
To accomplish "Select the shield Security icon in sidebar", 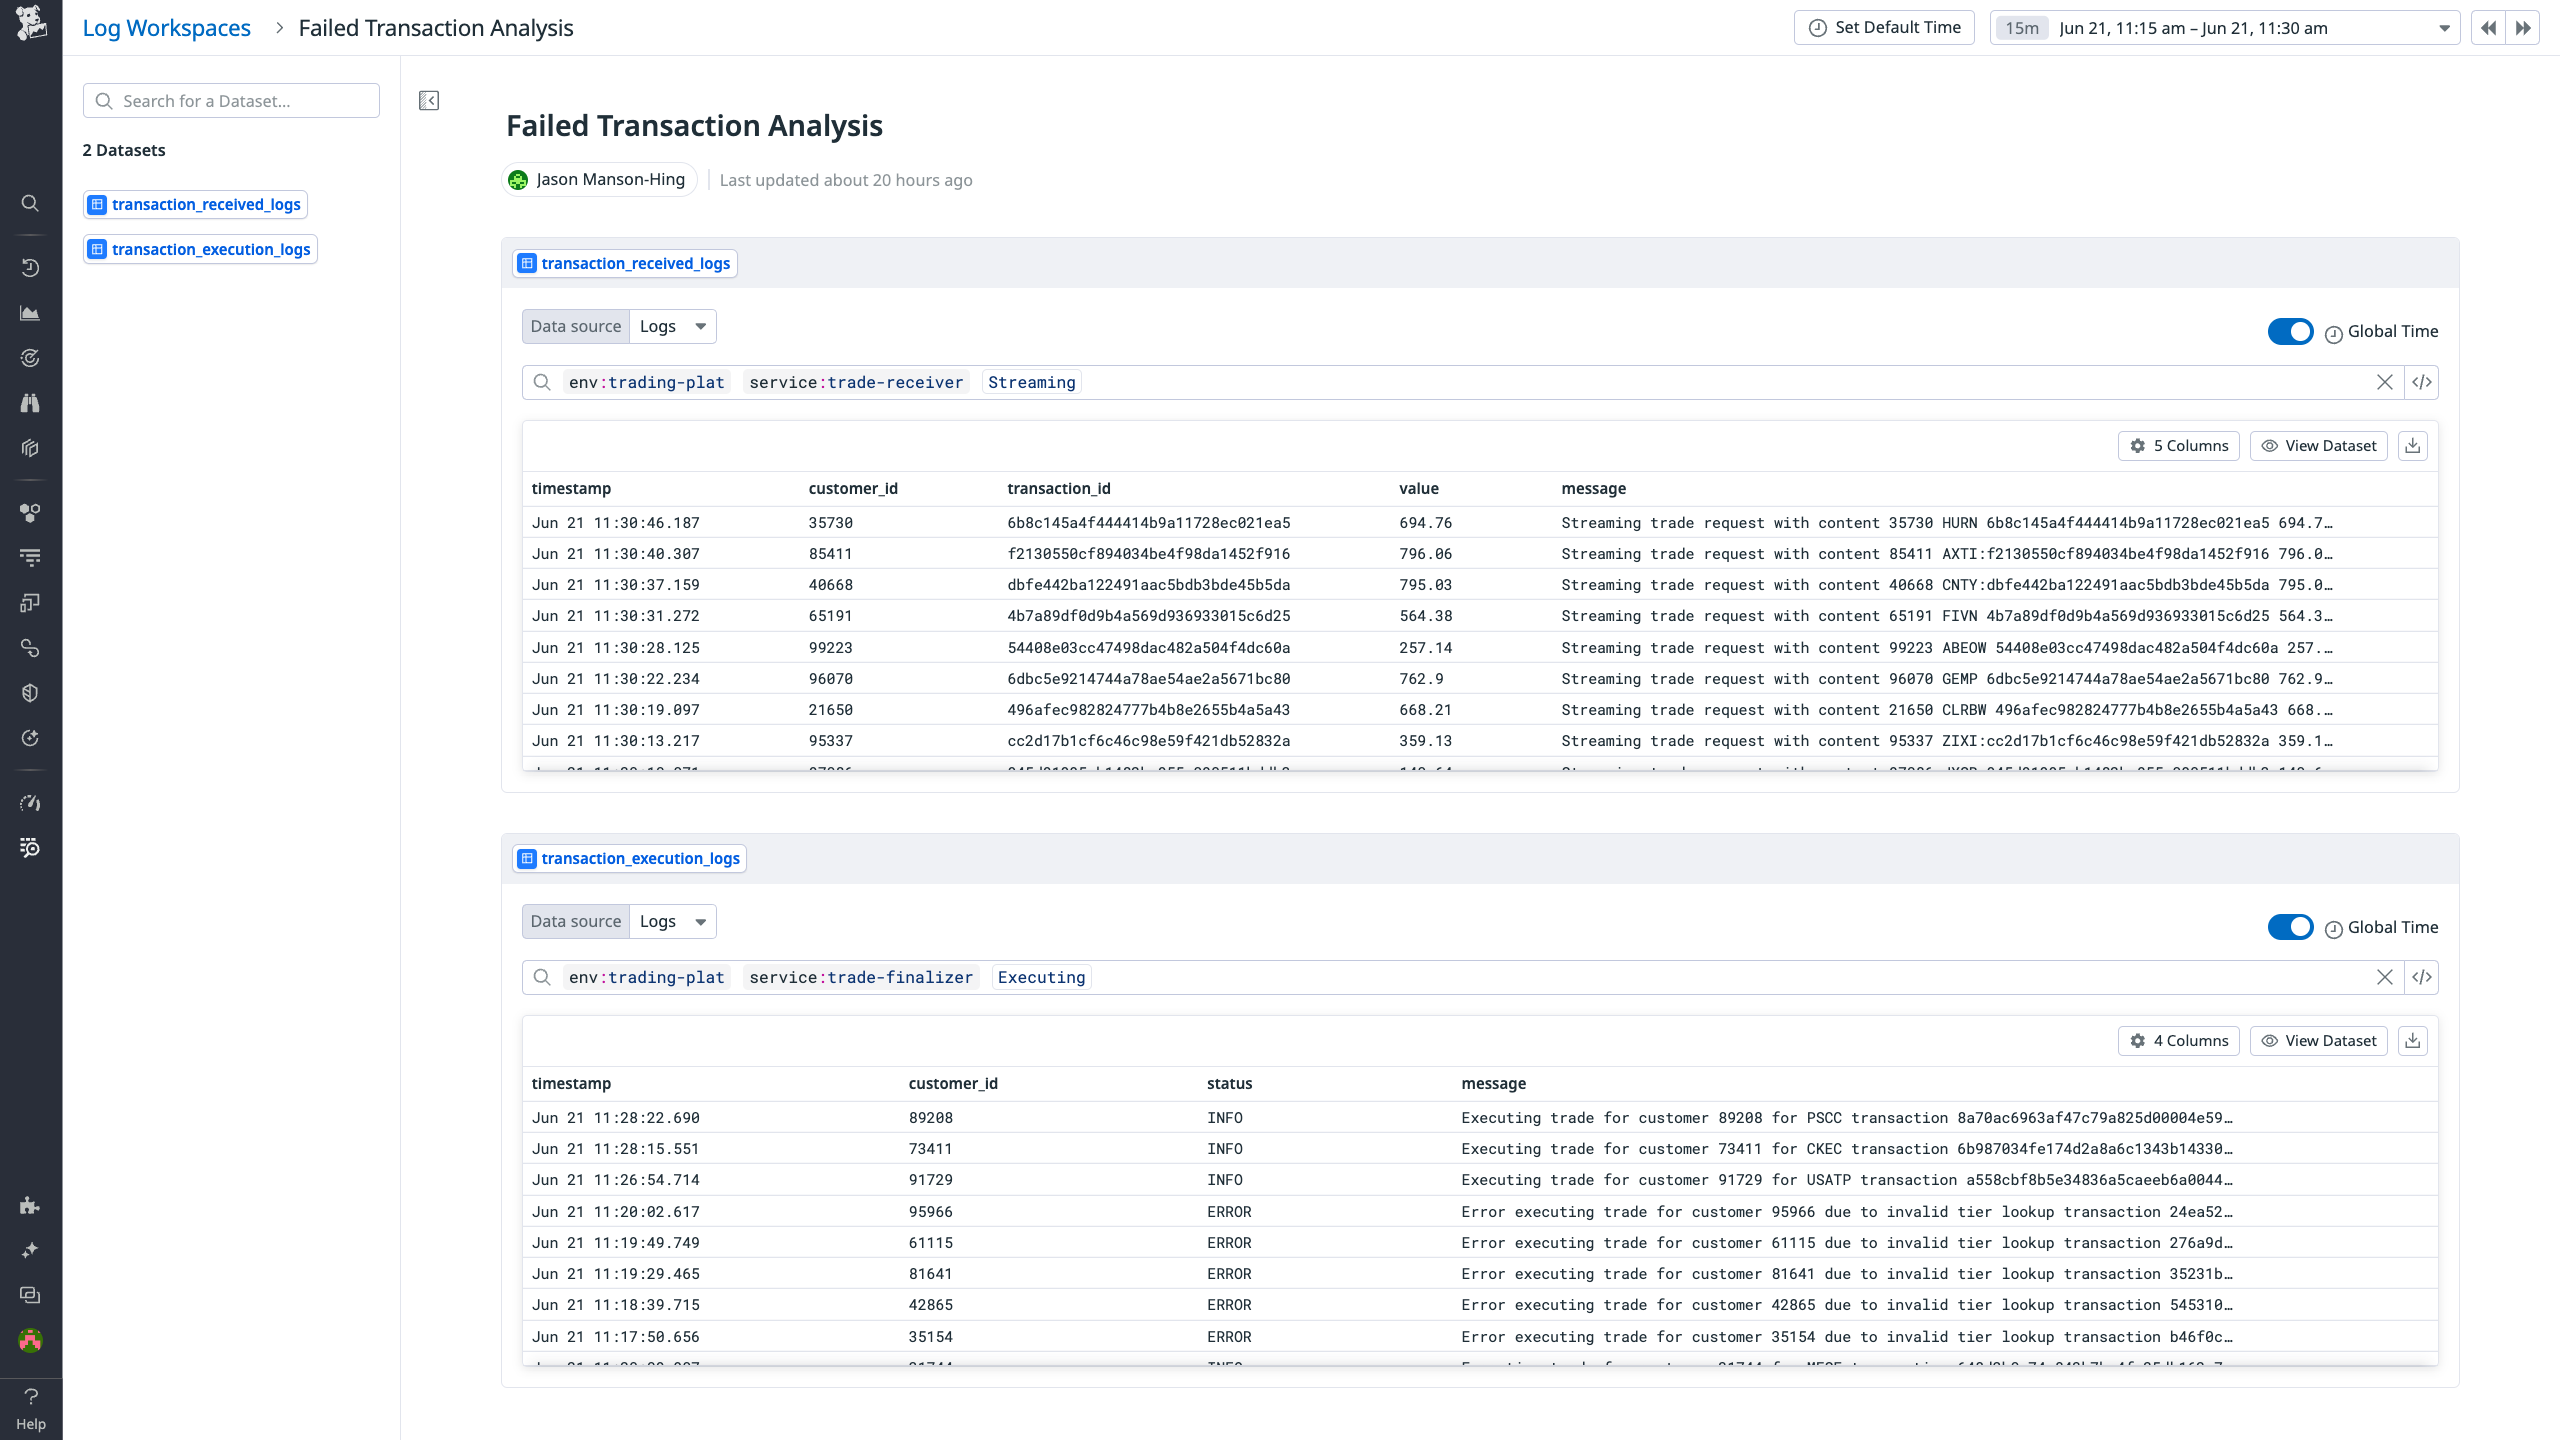I will tap(30, 691).
